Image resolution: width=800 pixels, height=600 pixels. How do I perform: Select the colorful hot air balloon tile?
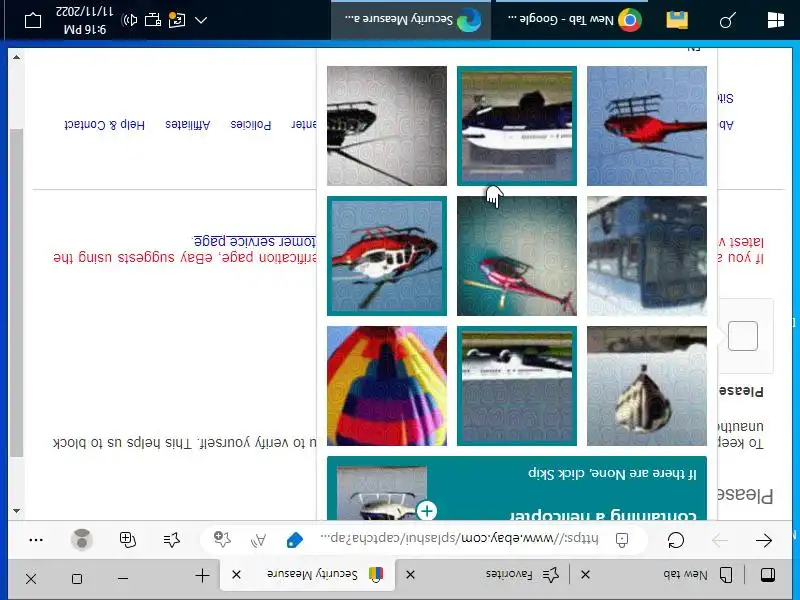coord(387,386)
